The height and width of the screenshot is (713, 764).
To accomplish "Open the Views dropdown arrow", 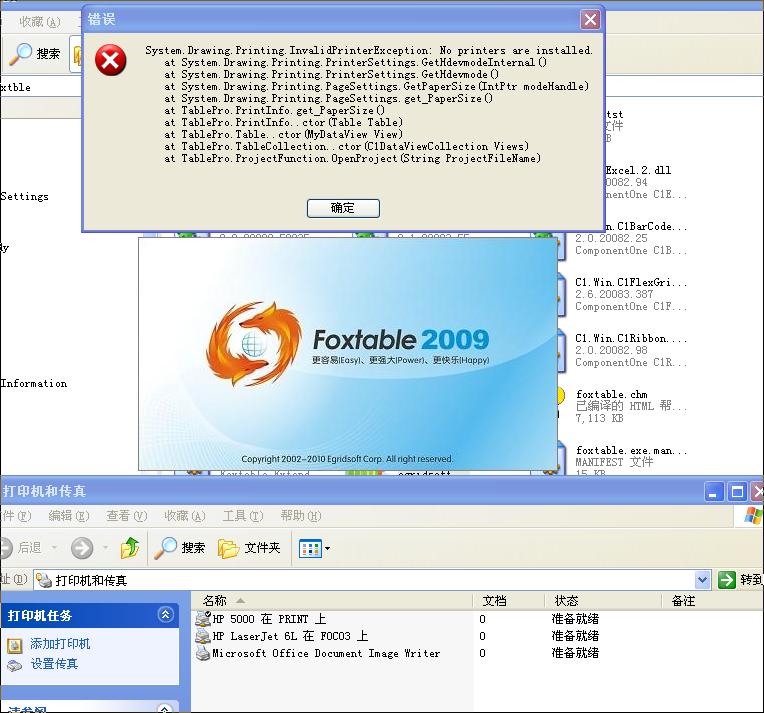I will pos(327,548).
